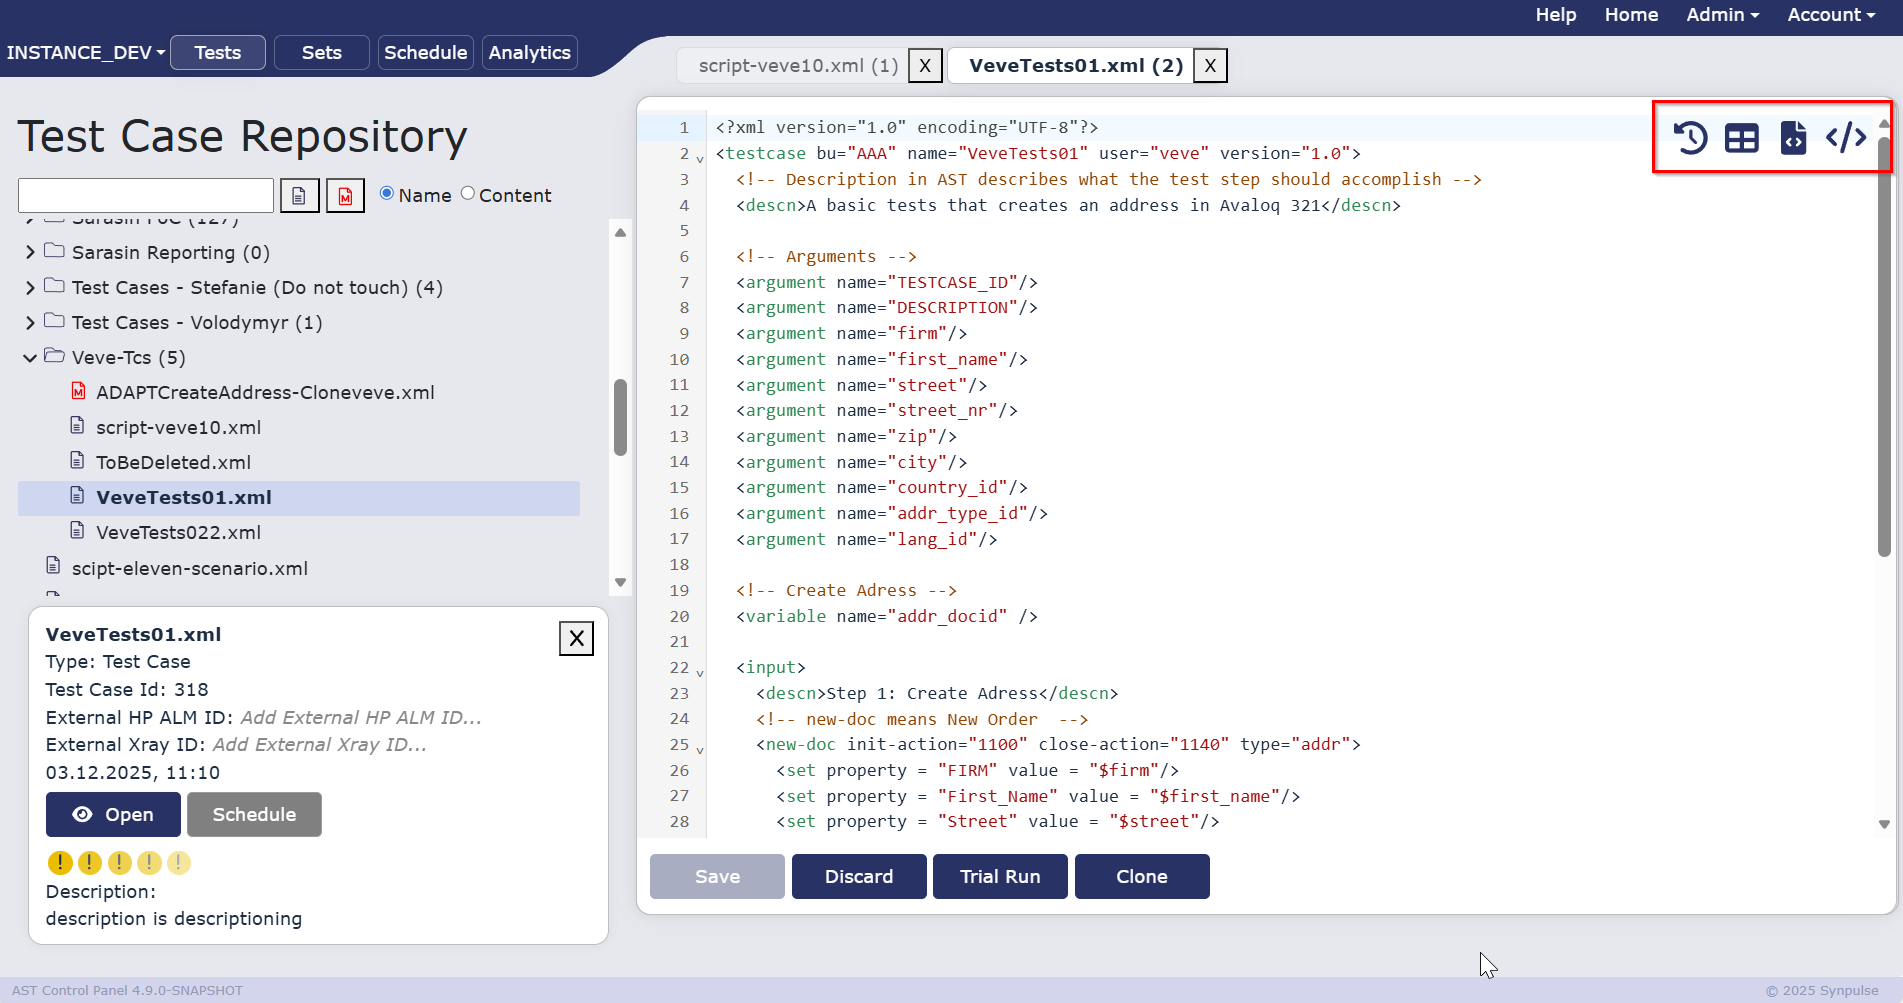Show XML source code view icon

pos(1846,137)
